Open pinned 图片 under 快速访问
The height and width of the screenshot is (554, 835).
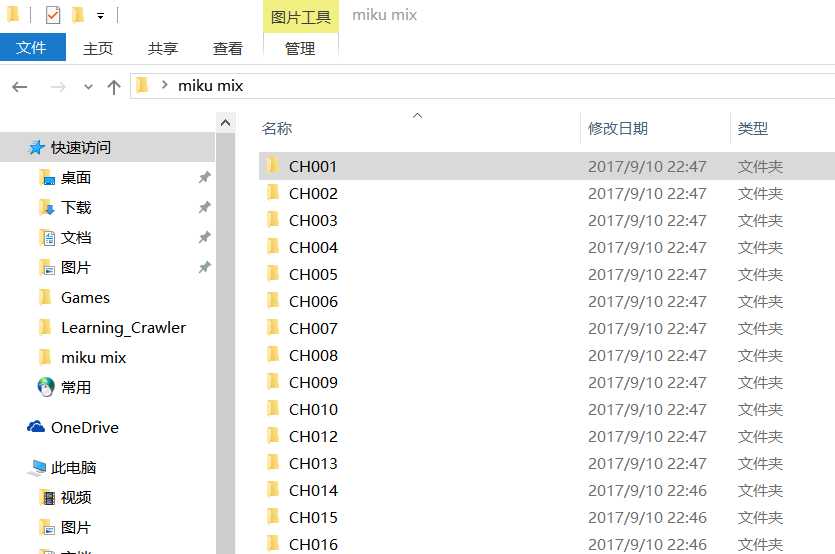(x=76, y=267)
